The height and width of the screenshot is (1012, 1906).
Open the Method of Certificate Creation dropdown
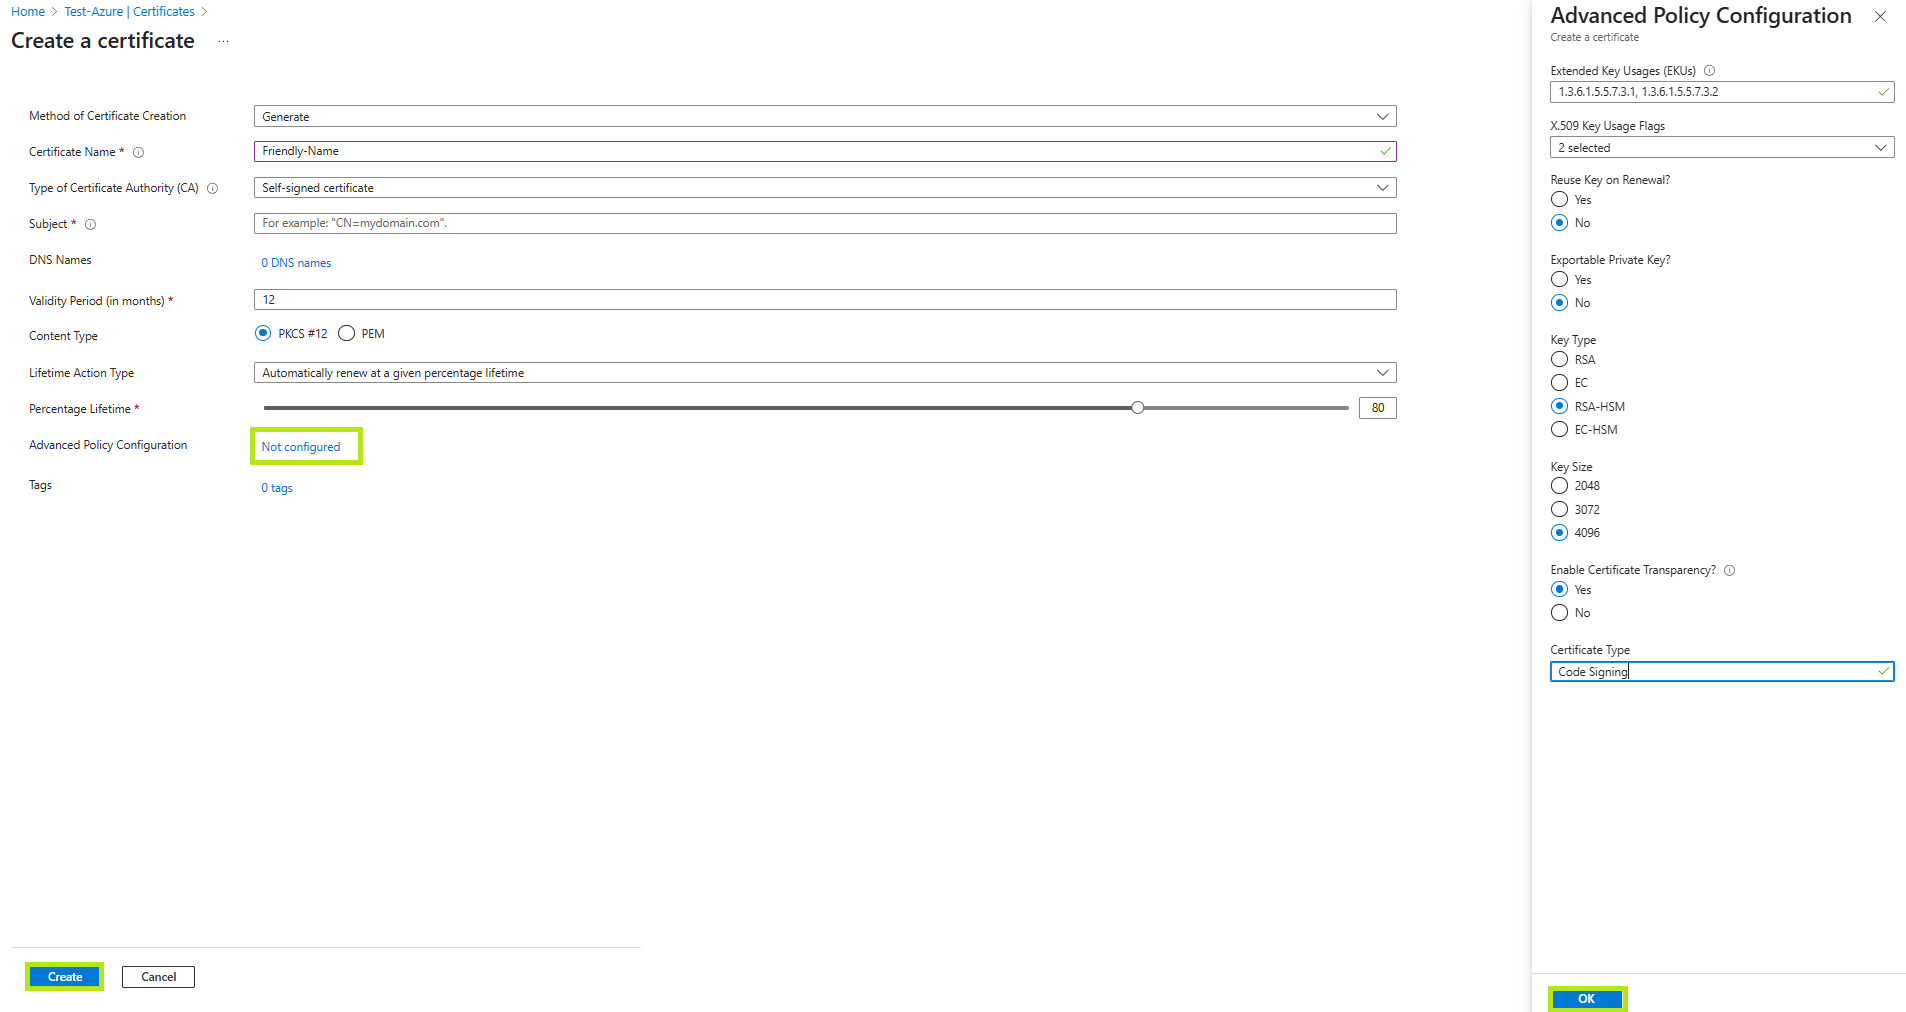(1384, 116)
